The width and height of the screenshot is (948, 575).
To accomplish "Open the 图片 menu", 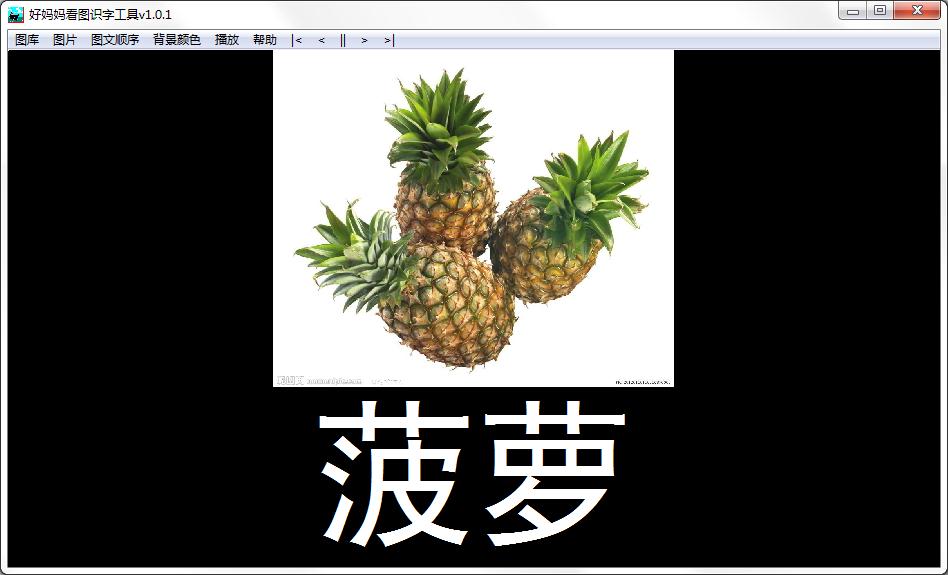I will 65,40.
